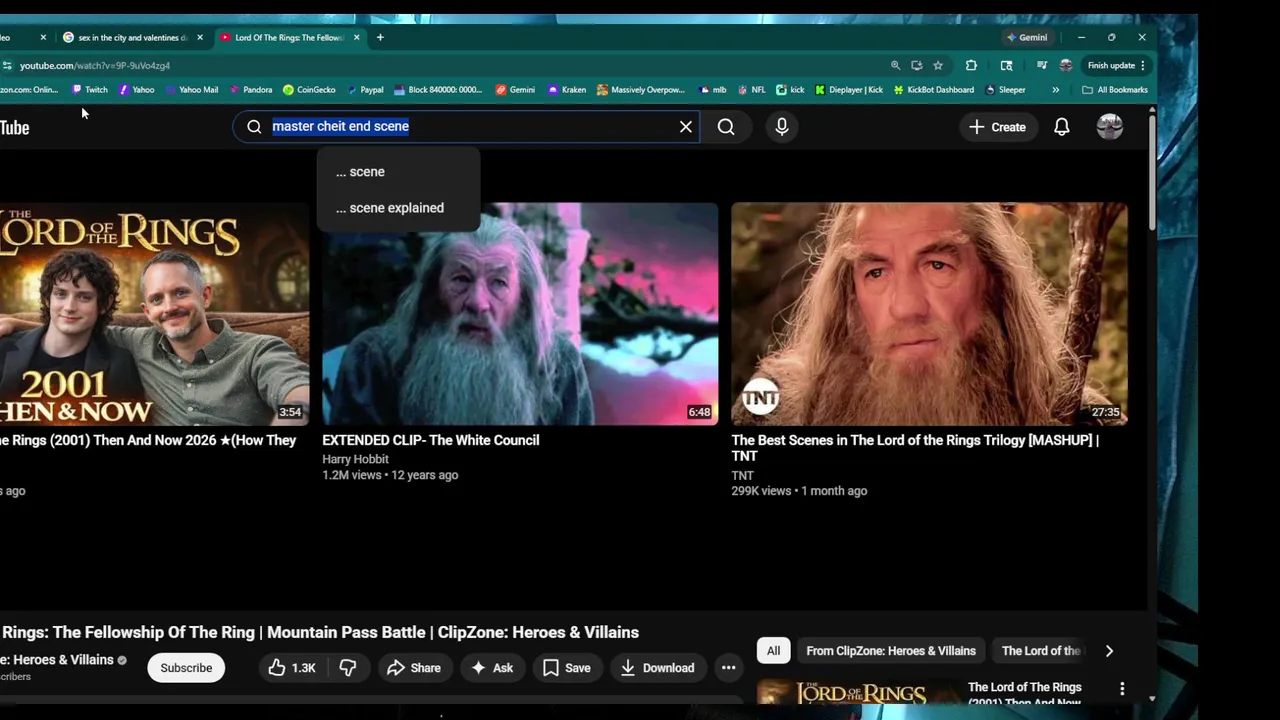Click the Share button
This screenshot has height=720, width=1280.
click(x=414, y=668)
